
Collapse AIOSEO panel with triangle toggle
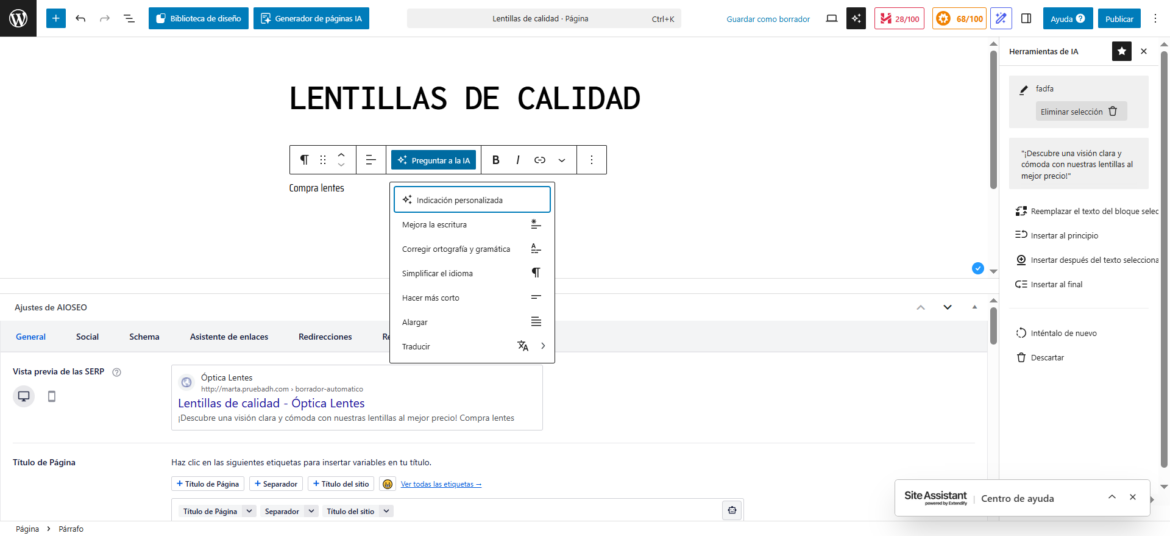point(974,307)
